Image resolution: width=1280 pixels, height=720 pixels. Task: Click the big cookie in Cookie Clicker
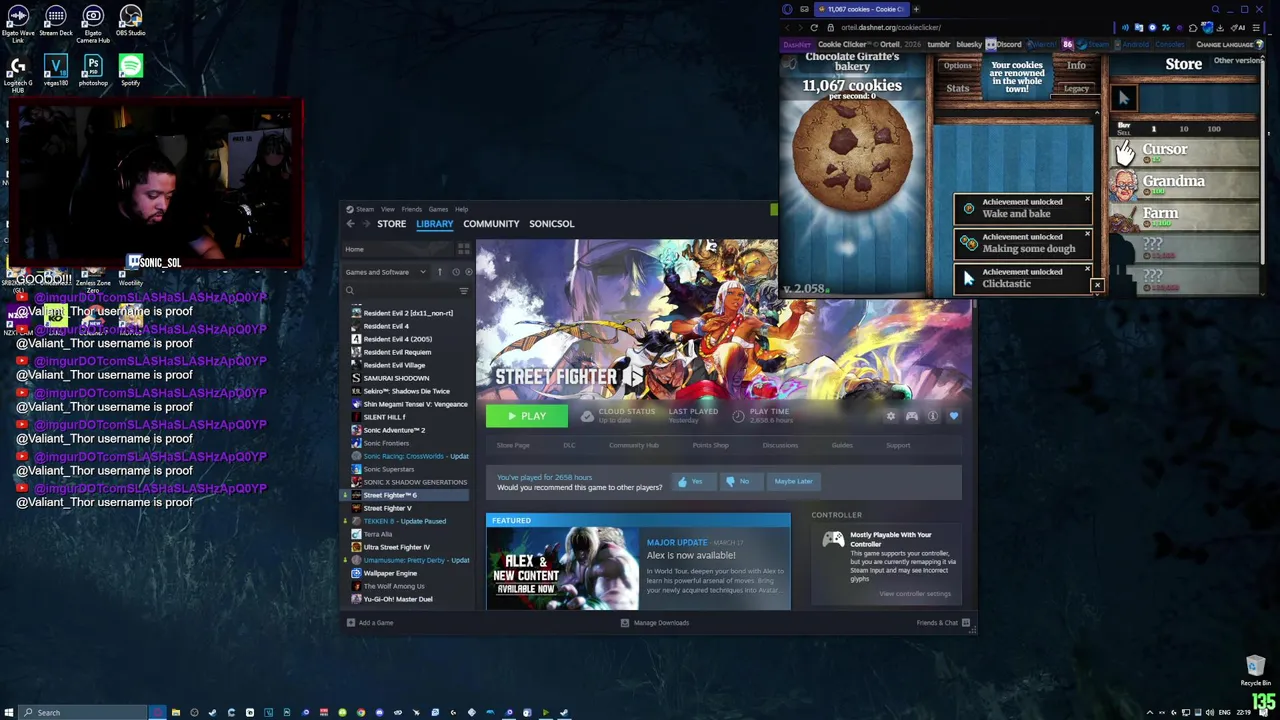pos(852,153)
